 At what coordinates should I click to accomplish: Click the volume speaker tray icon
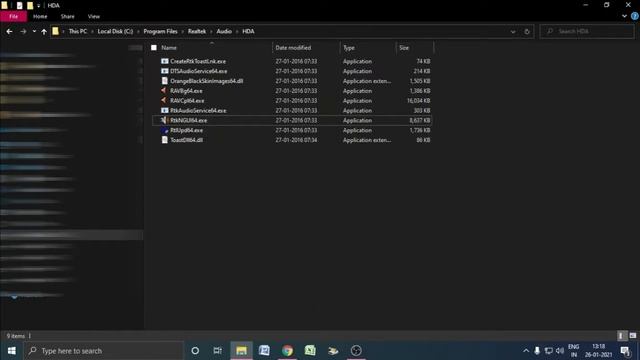(560, 351)
